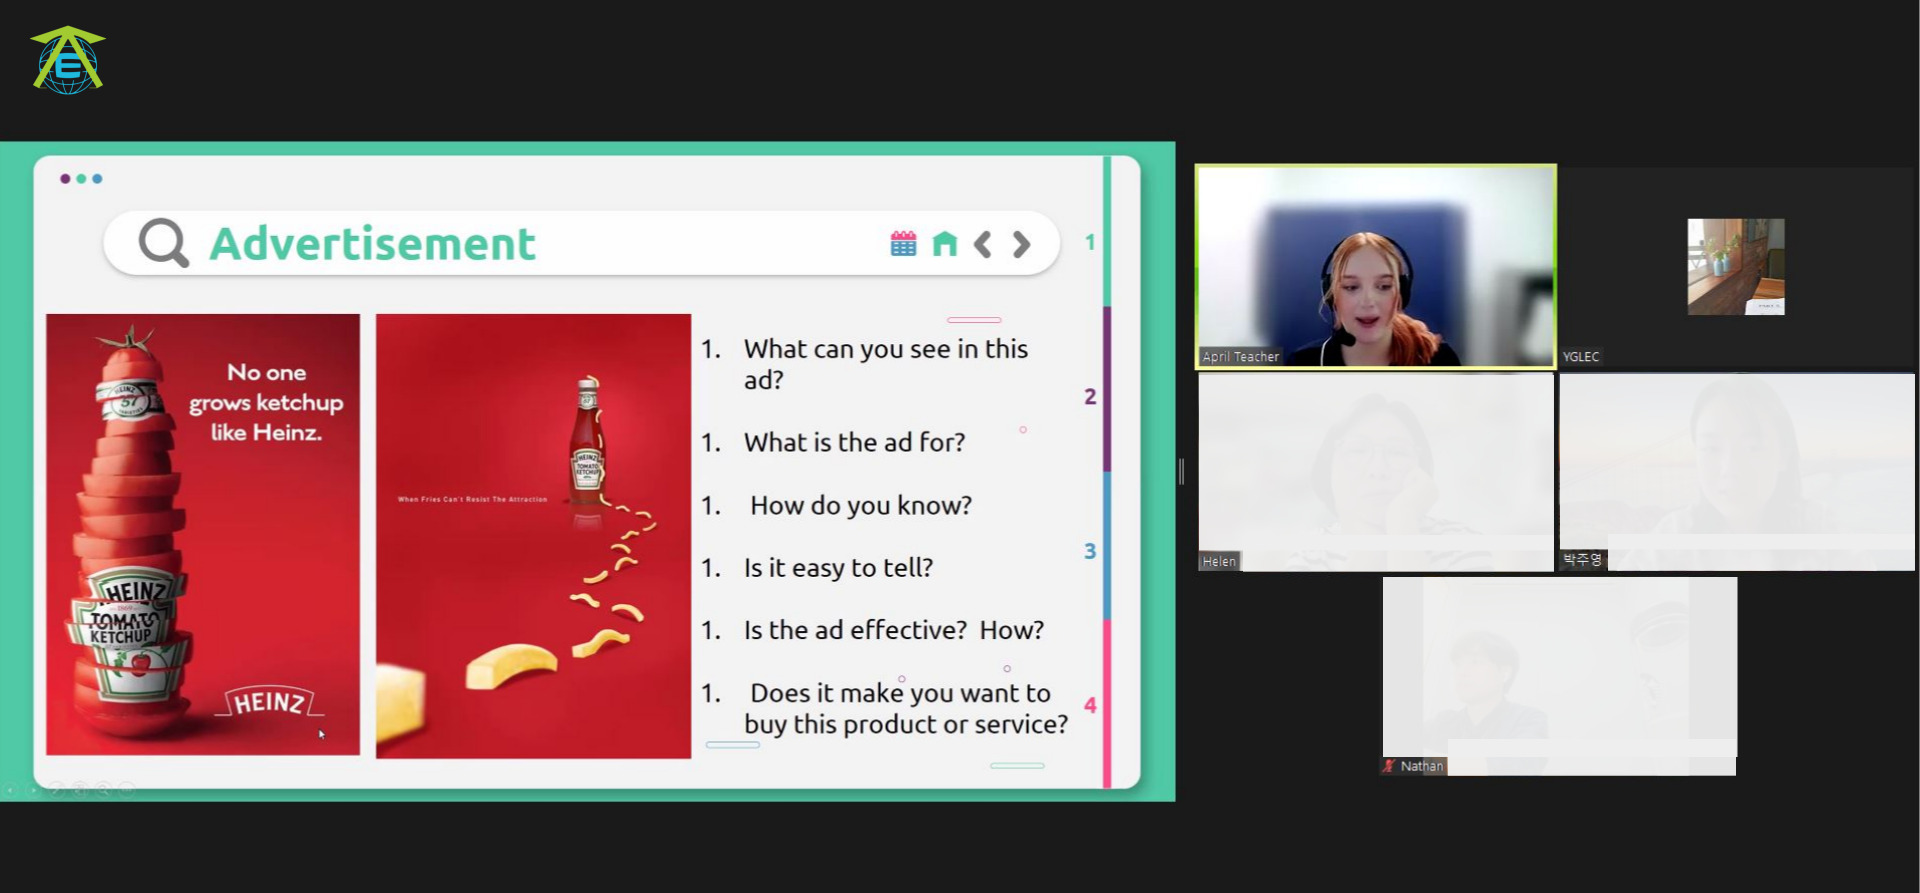Screen dimensions: 1920x893
Task: Click the home icon on the slide
Action: [x=945, y=243]
